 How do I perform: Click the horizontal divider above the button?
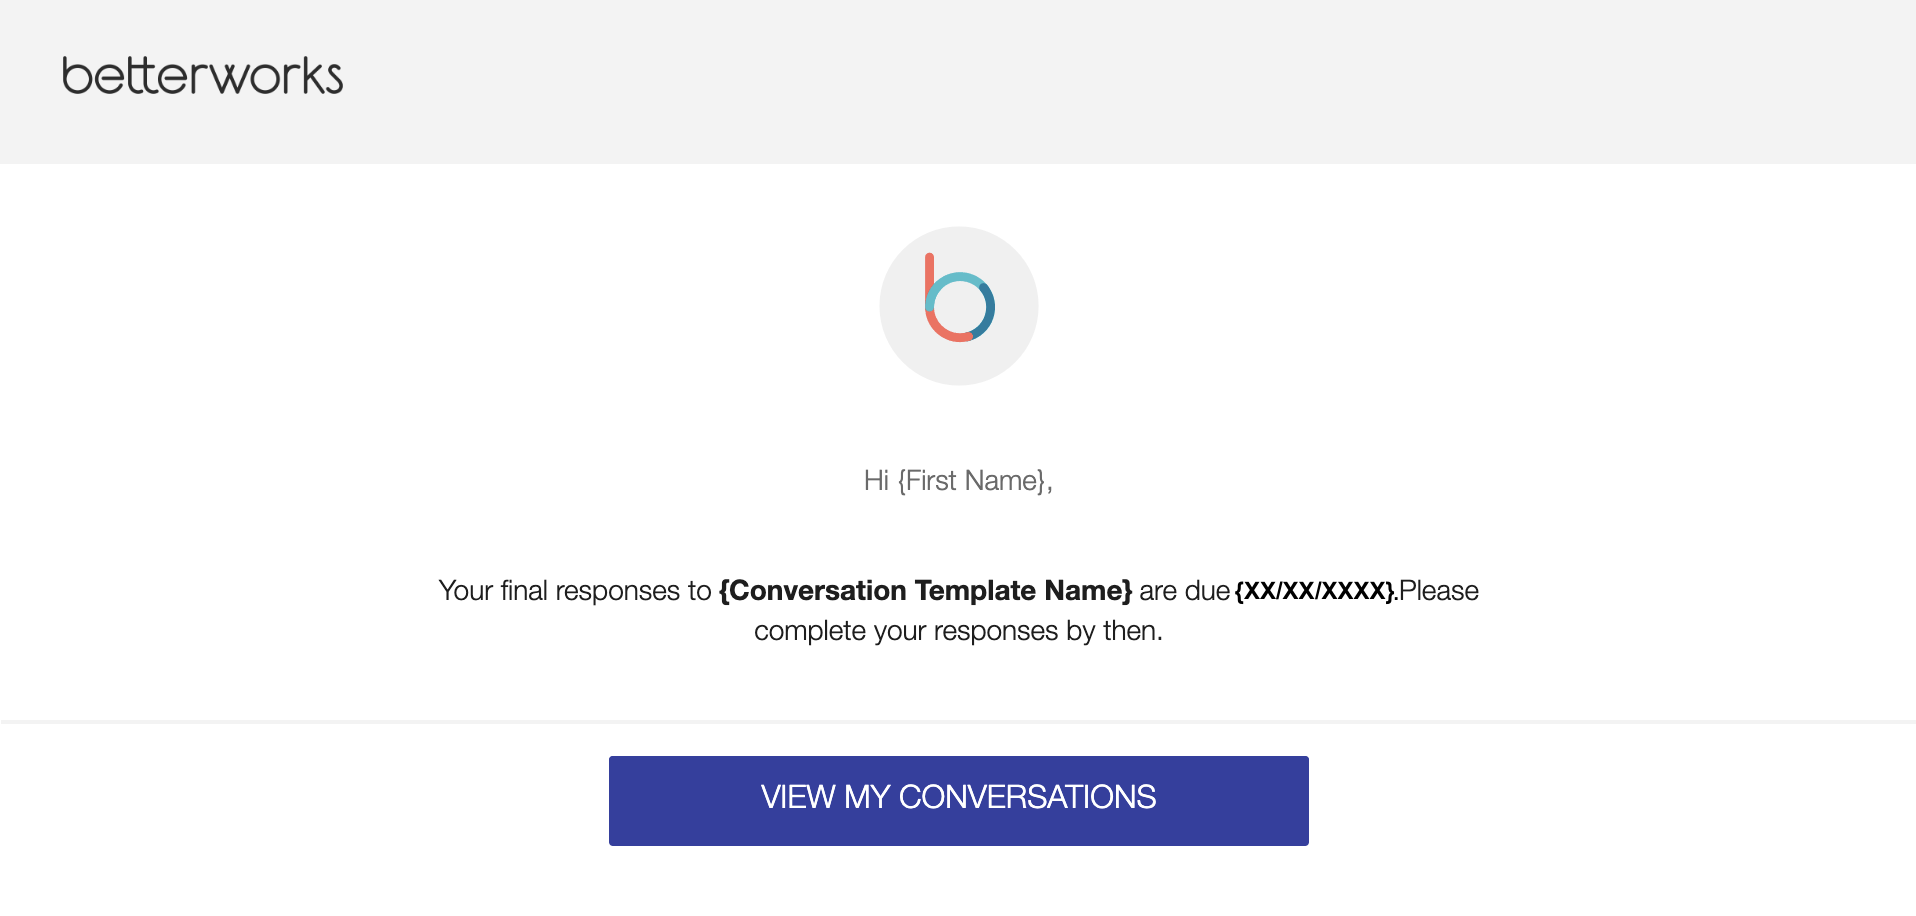958,721
